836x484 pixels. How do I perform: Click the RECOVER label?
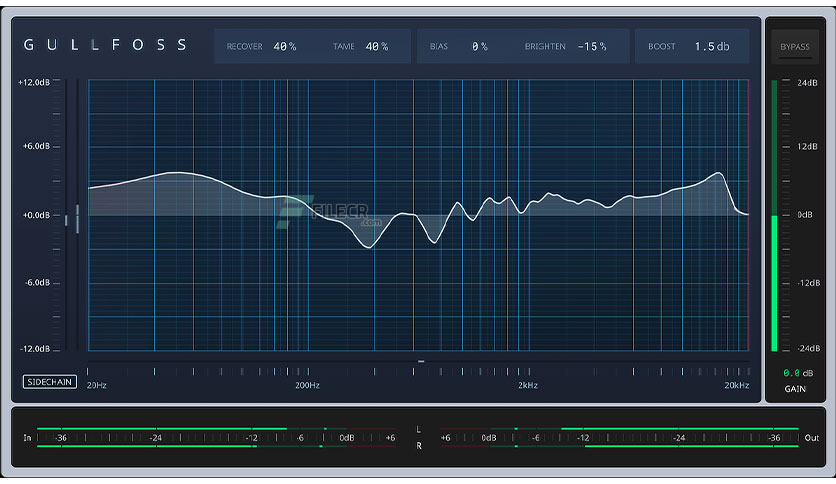pyautogui.click(x=244, y=47)
